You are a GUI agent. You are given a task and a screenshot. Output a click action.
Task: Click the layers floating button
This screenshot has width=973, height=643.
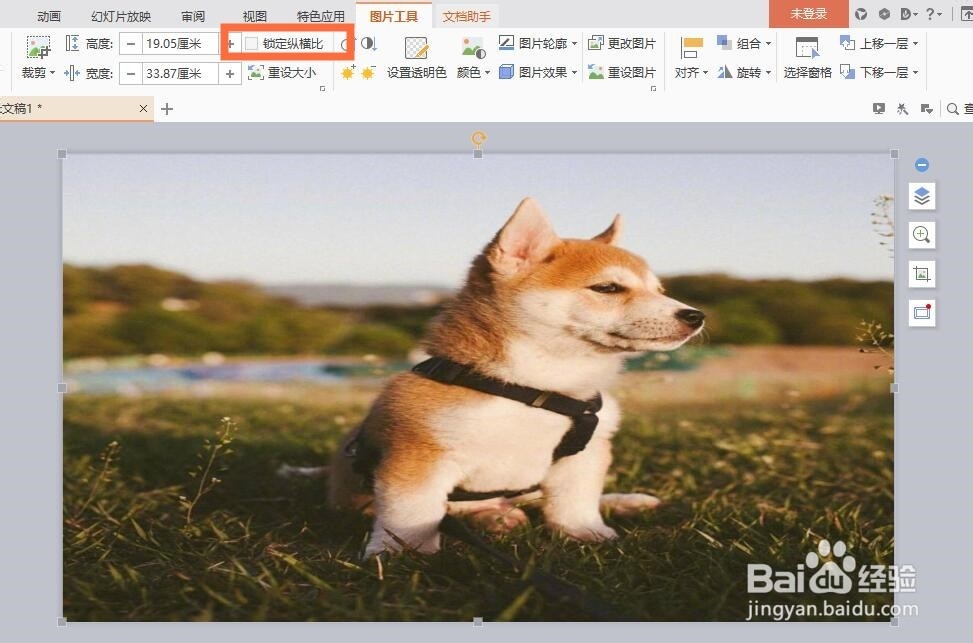(921, 197)
